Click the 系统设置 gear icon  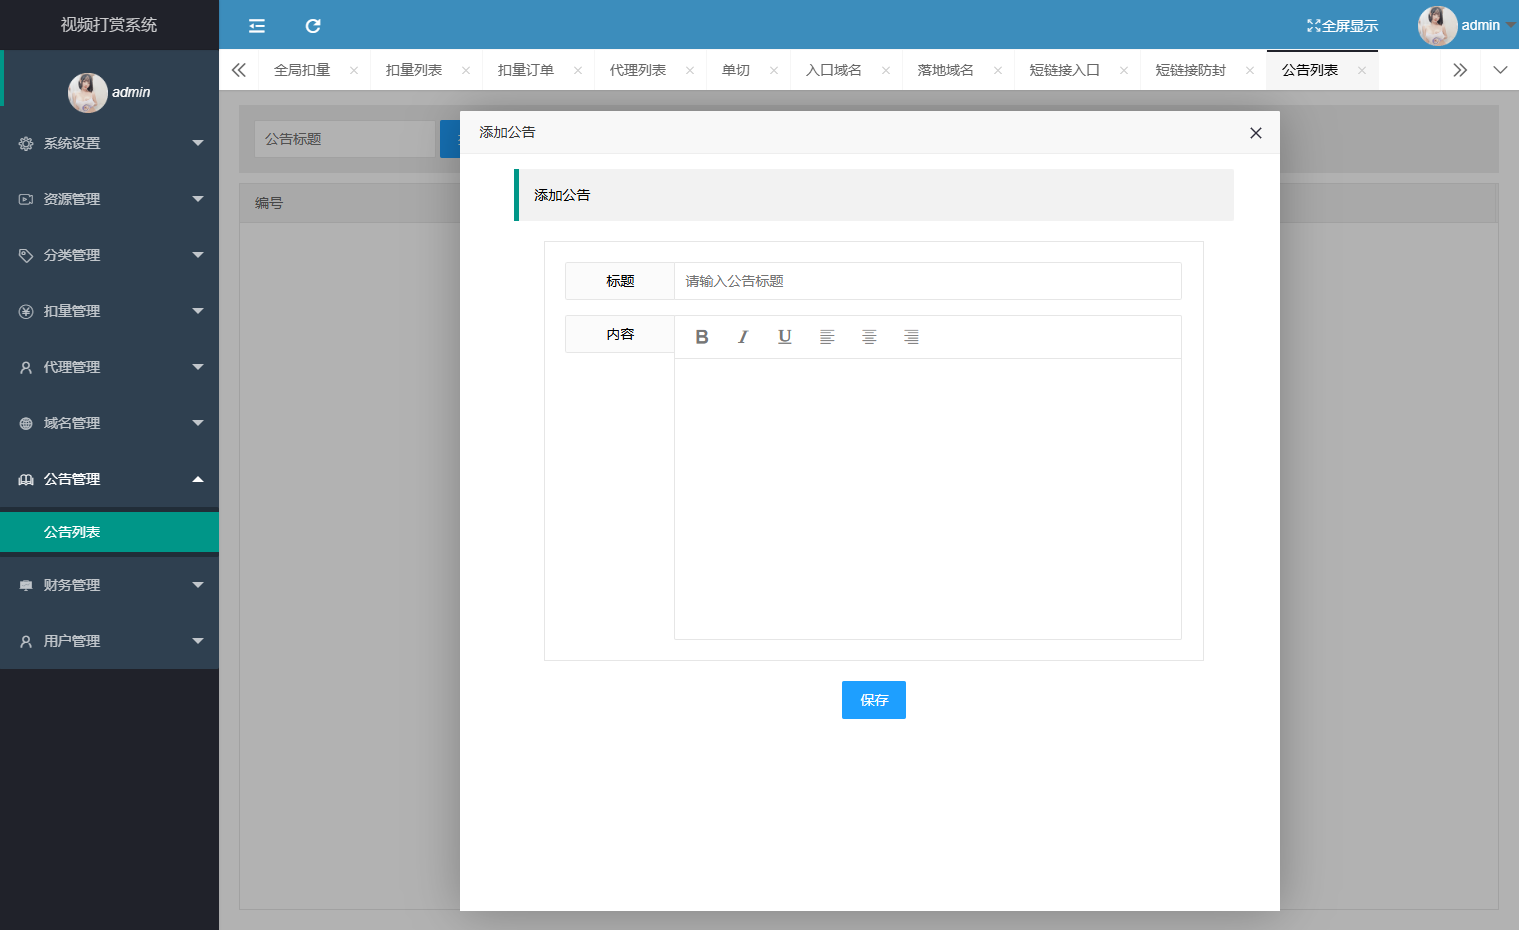[26, 144]
